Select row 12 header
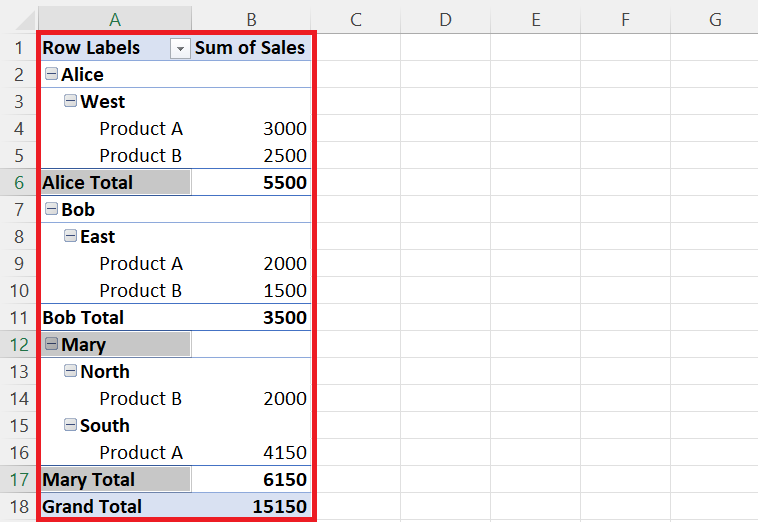This screenshot has width=758, height=522. (x=19, y=344)
